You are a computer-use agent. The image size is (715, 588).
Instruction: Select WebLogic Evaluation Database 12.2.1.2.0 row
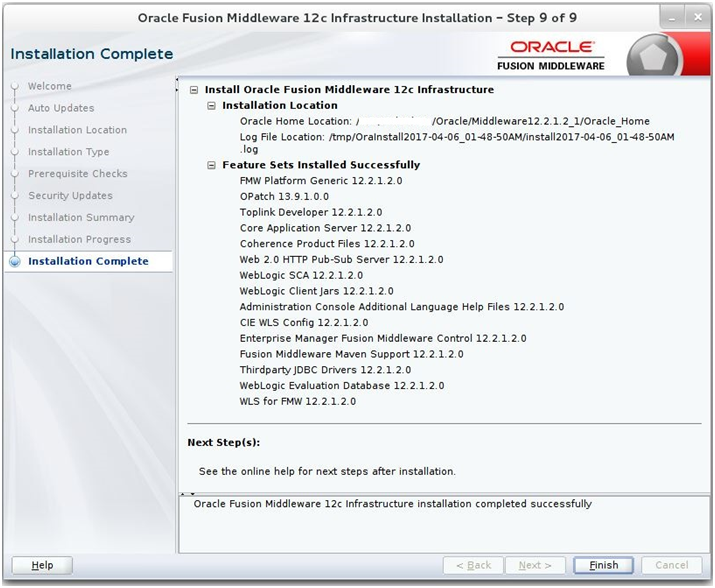[342, 386]
